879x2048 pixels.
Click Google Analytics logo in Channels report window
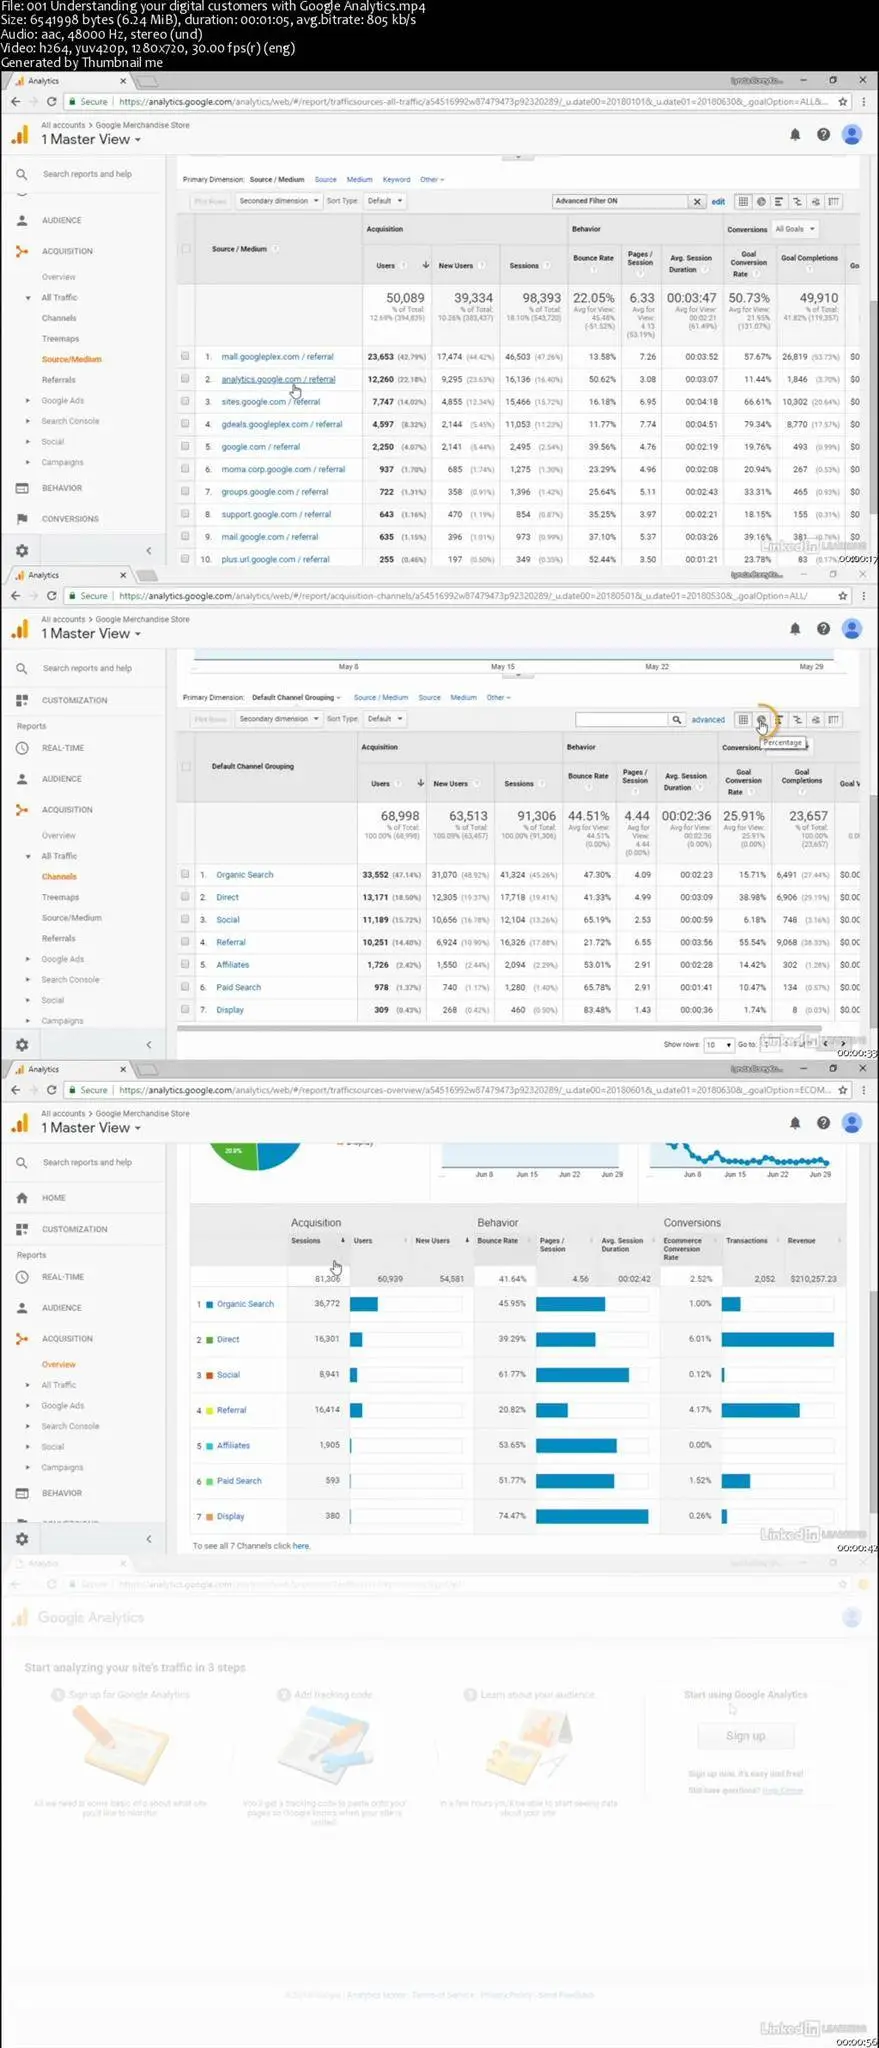click(20, 629)
